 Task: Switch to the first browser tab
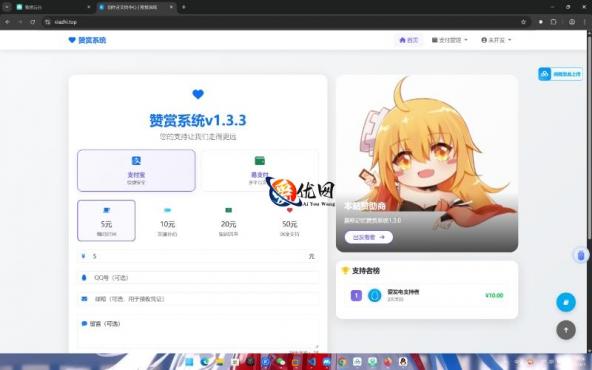coord(53,7)
